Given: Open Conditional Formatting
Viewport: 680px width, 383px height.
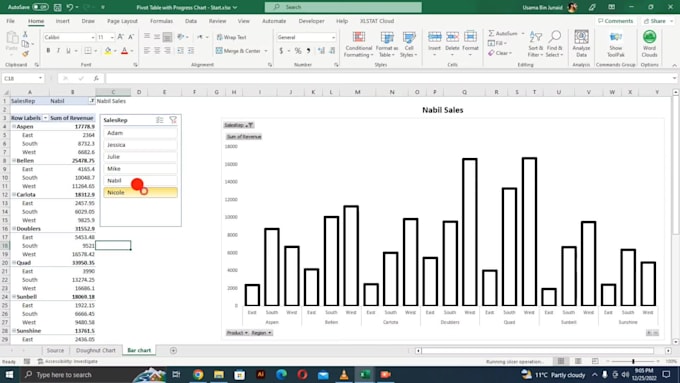Looking at the screenshot, I should [359, 44].
